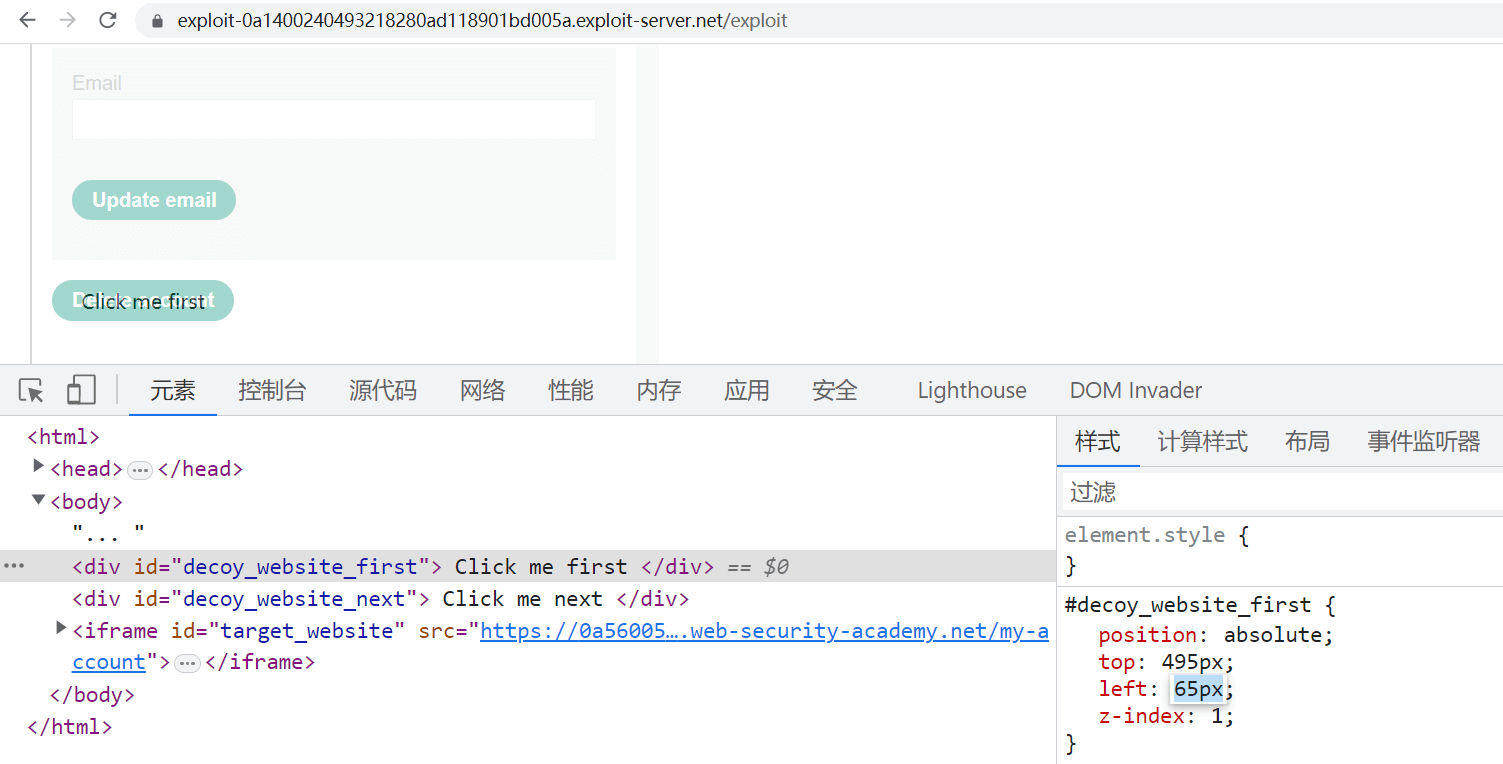
Task: Select the closing </html> tag row
Action: [70, 727]
